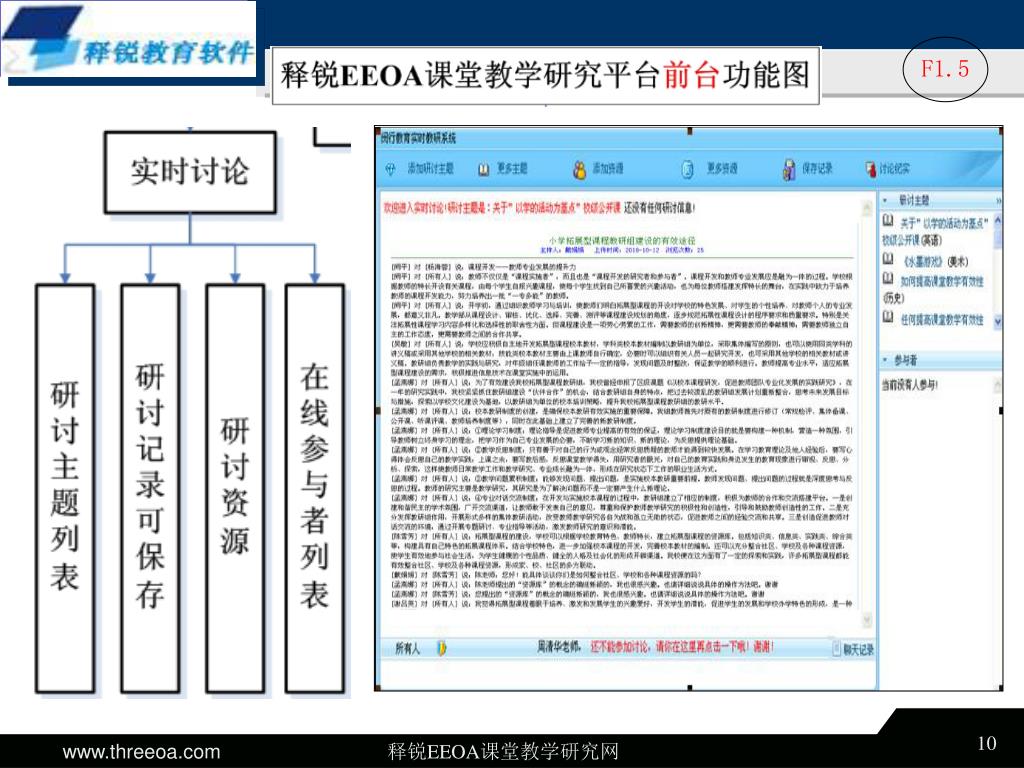
Task: Click the message input field at bottom
Action: tap(627, 673)
